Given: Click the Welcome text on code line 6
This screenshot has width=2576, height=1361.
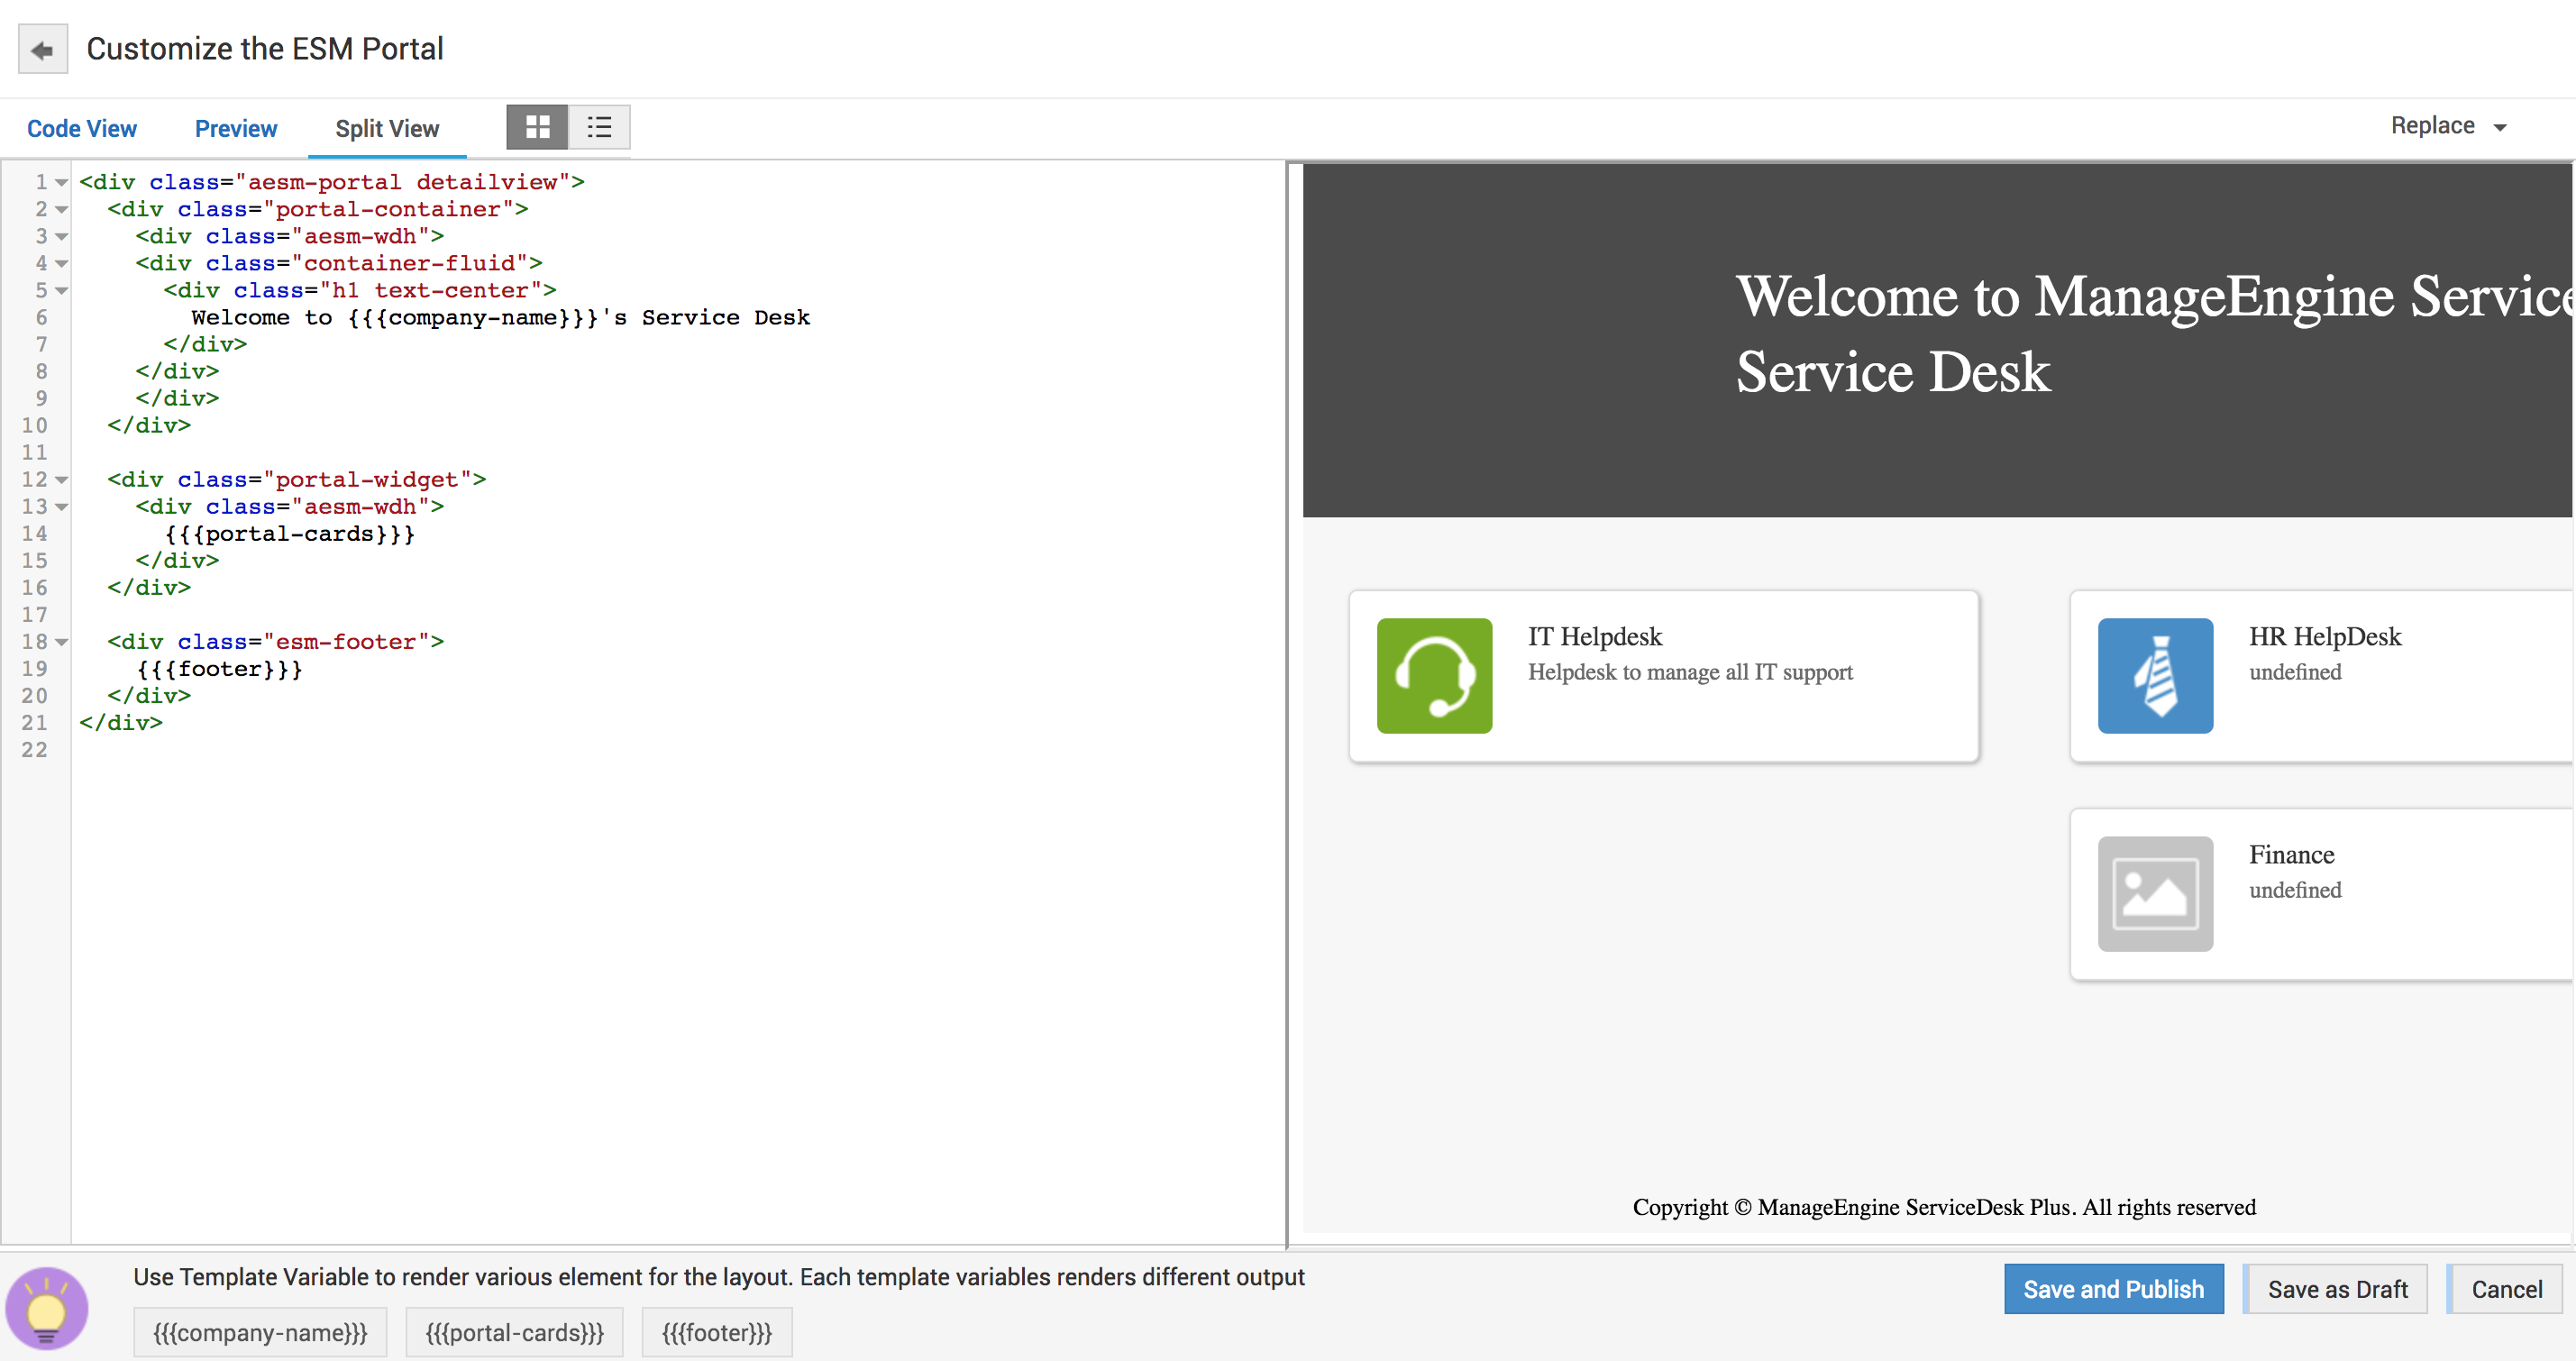Looking at the screenshot, I should coord(500,318).
